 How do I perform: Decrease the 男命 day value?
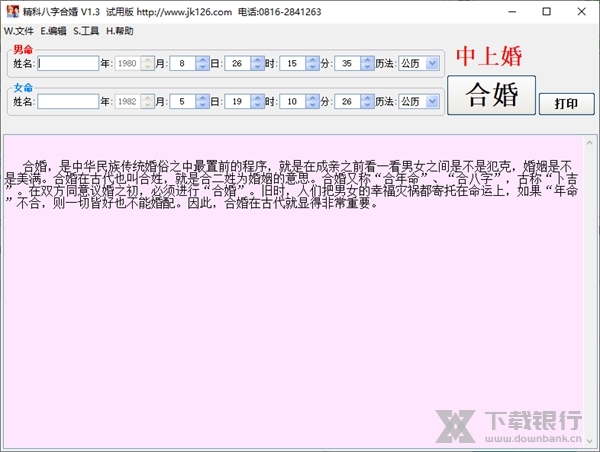[x=258, y=67]
